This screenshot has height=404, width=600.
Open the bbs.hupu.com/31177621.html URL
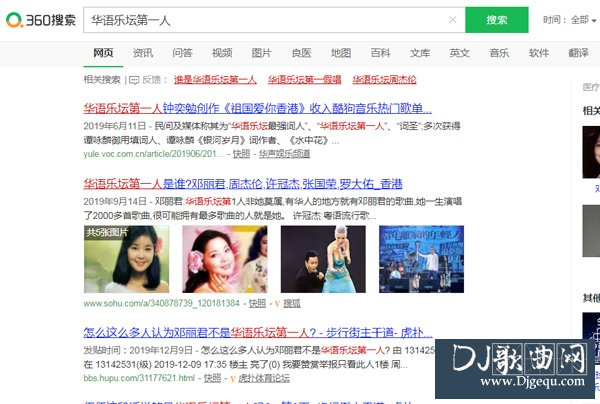tap(139, 378)
